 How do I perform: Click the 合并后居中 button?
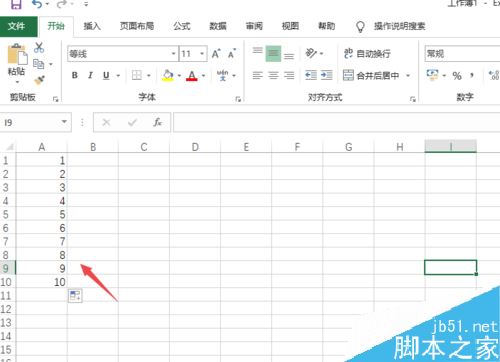371,76
